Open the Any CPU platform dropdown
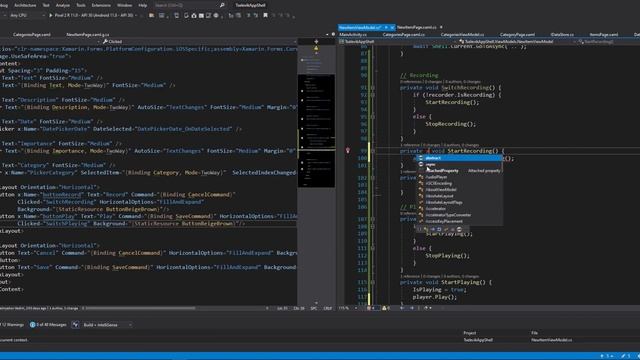This screenshot has width=640, height=360. [27, 15]
